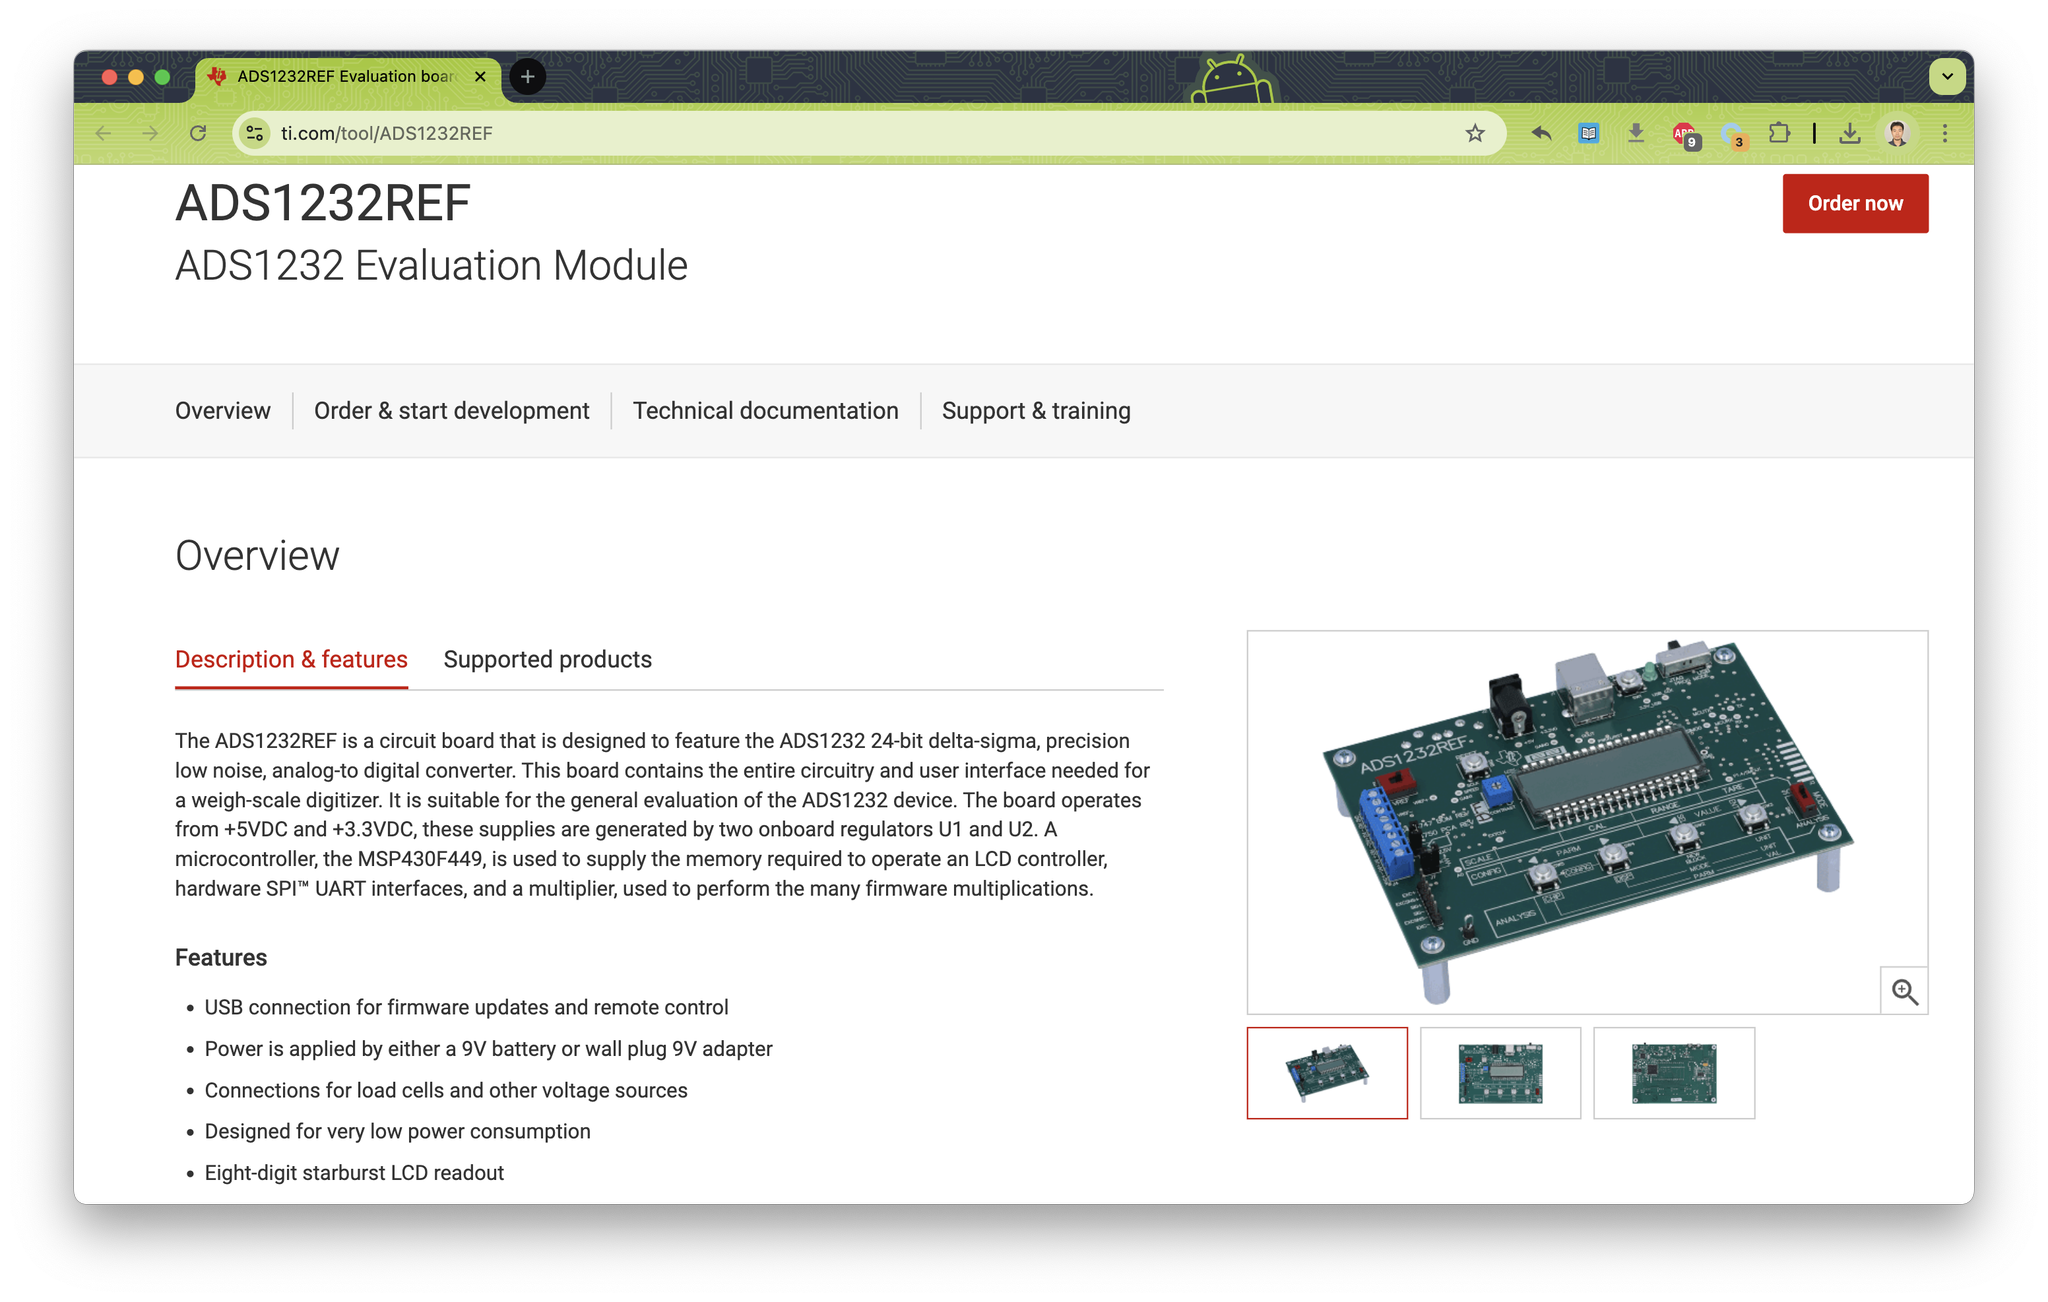The image size is (2048, 1302).
Task: Open the Chrome three-dot menu
Action: pyautogui.click(x=1944, y=133)
